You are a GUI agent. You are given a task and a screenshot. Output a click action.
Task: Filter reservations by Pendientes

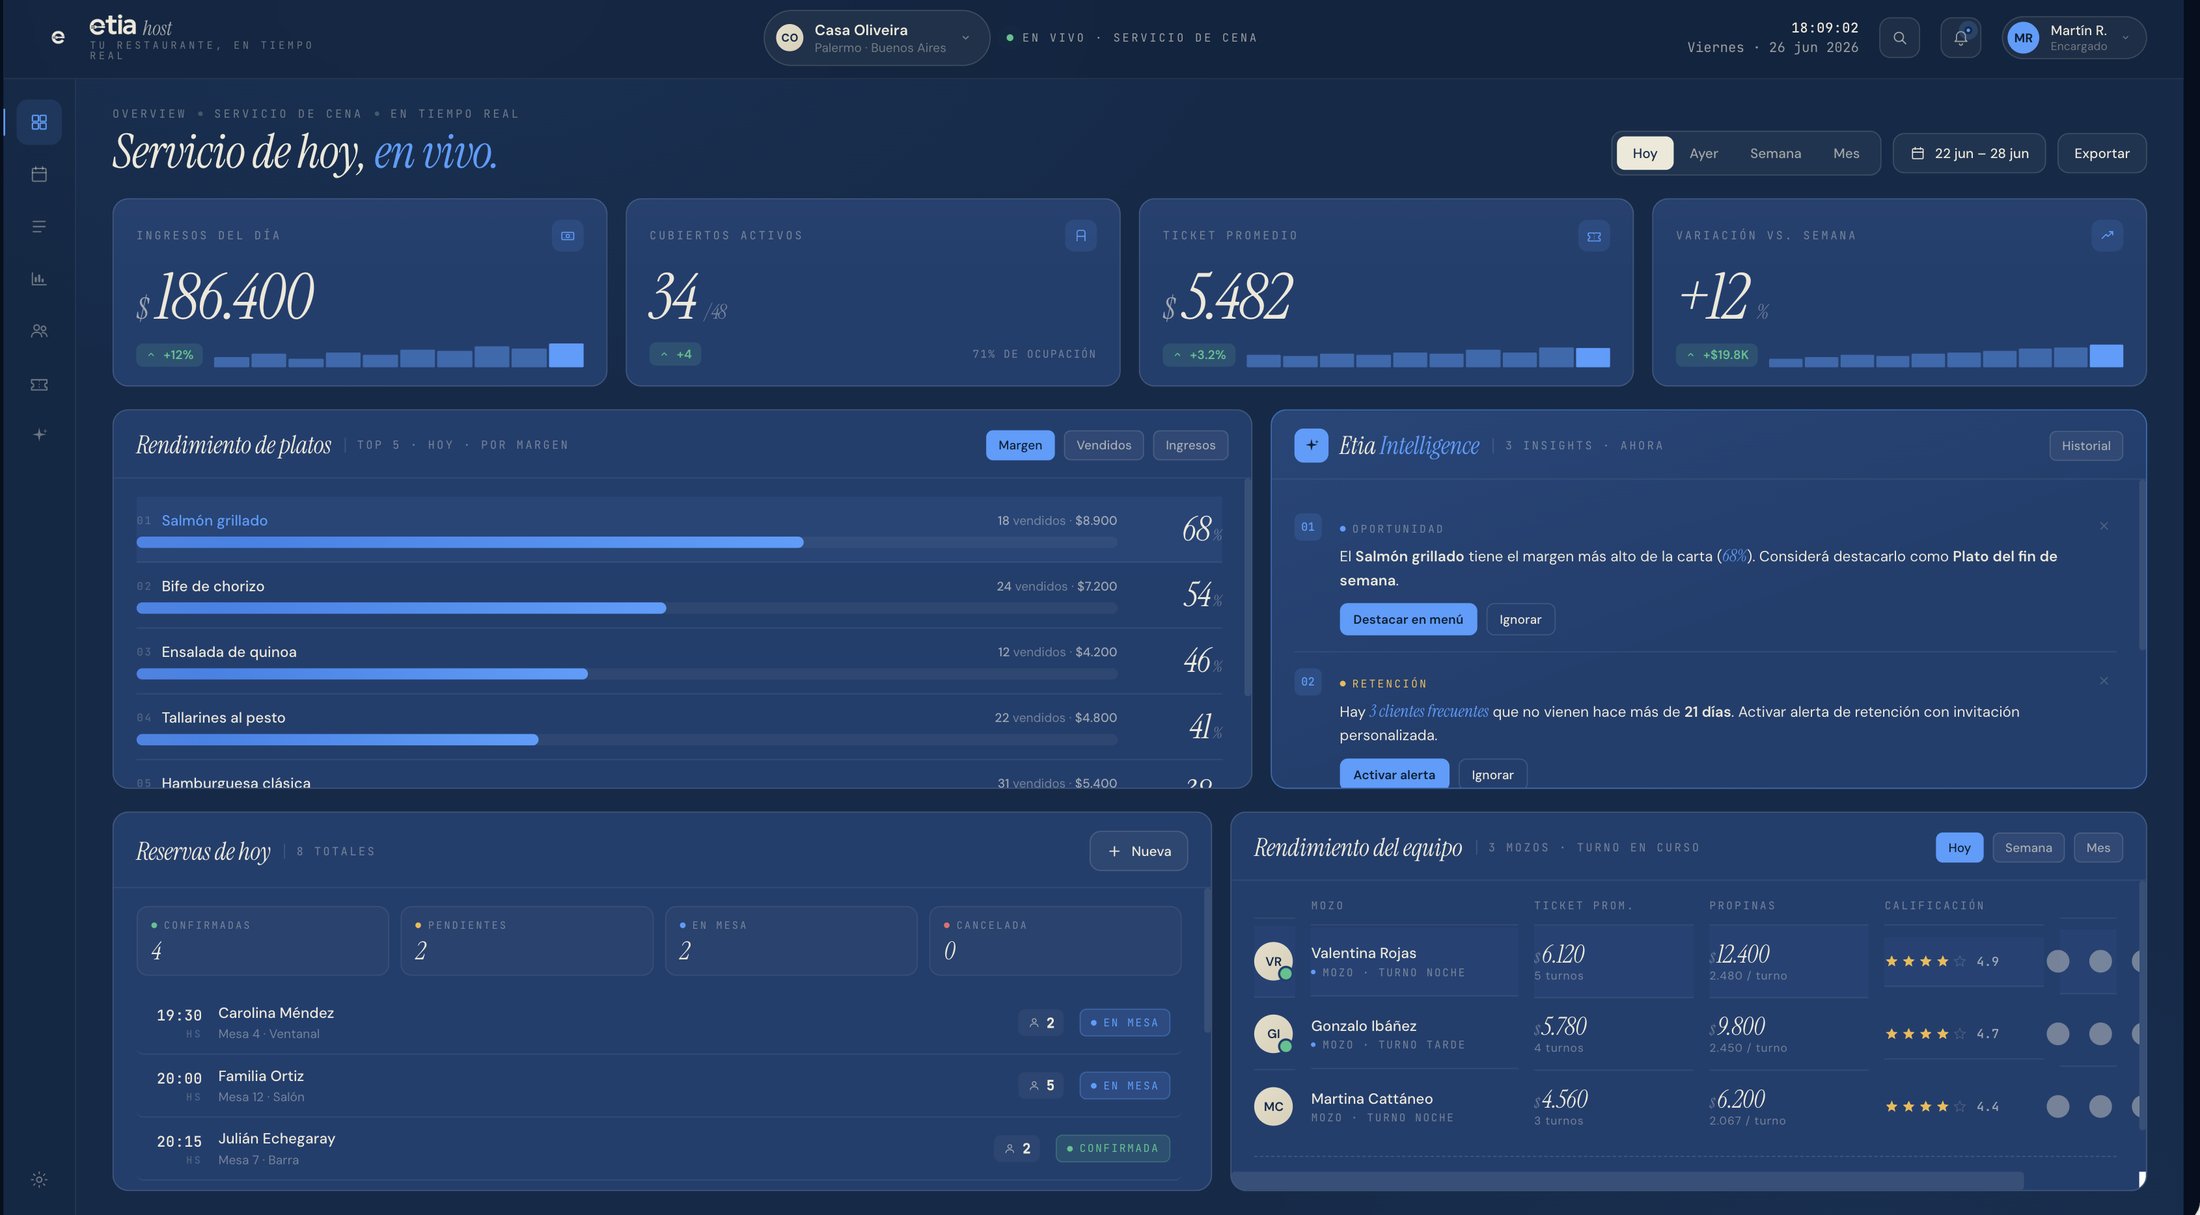pyautogui.click(x=527, y=941)
